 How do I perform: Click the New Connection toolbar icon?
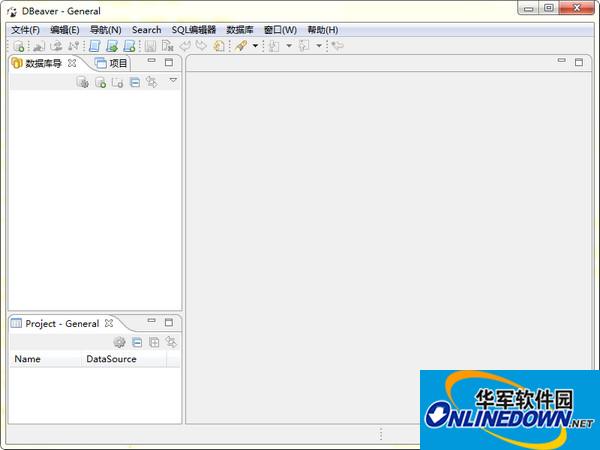pyautogui.click(x=19, y=46)
